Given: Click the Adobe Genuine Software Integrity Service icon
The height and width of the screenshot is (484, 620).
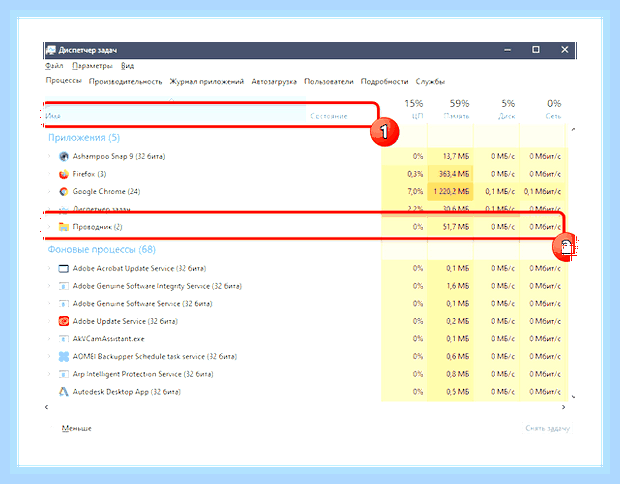Looking at the screenshot, I should (64, 286).
